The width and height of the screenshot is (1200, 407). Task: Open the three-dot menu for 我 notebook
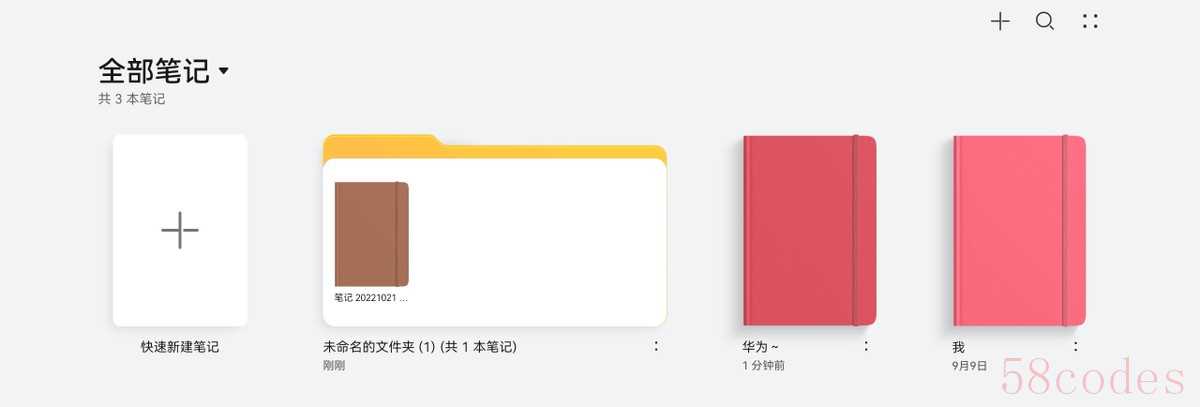click(x=1076, y=347)
